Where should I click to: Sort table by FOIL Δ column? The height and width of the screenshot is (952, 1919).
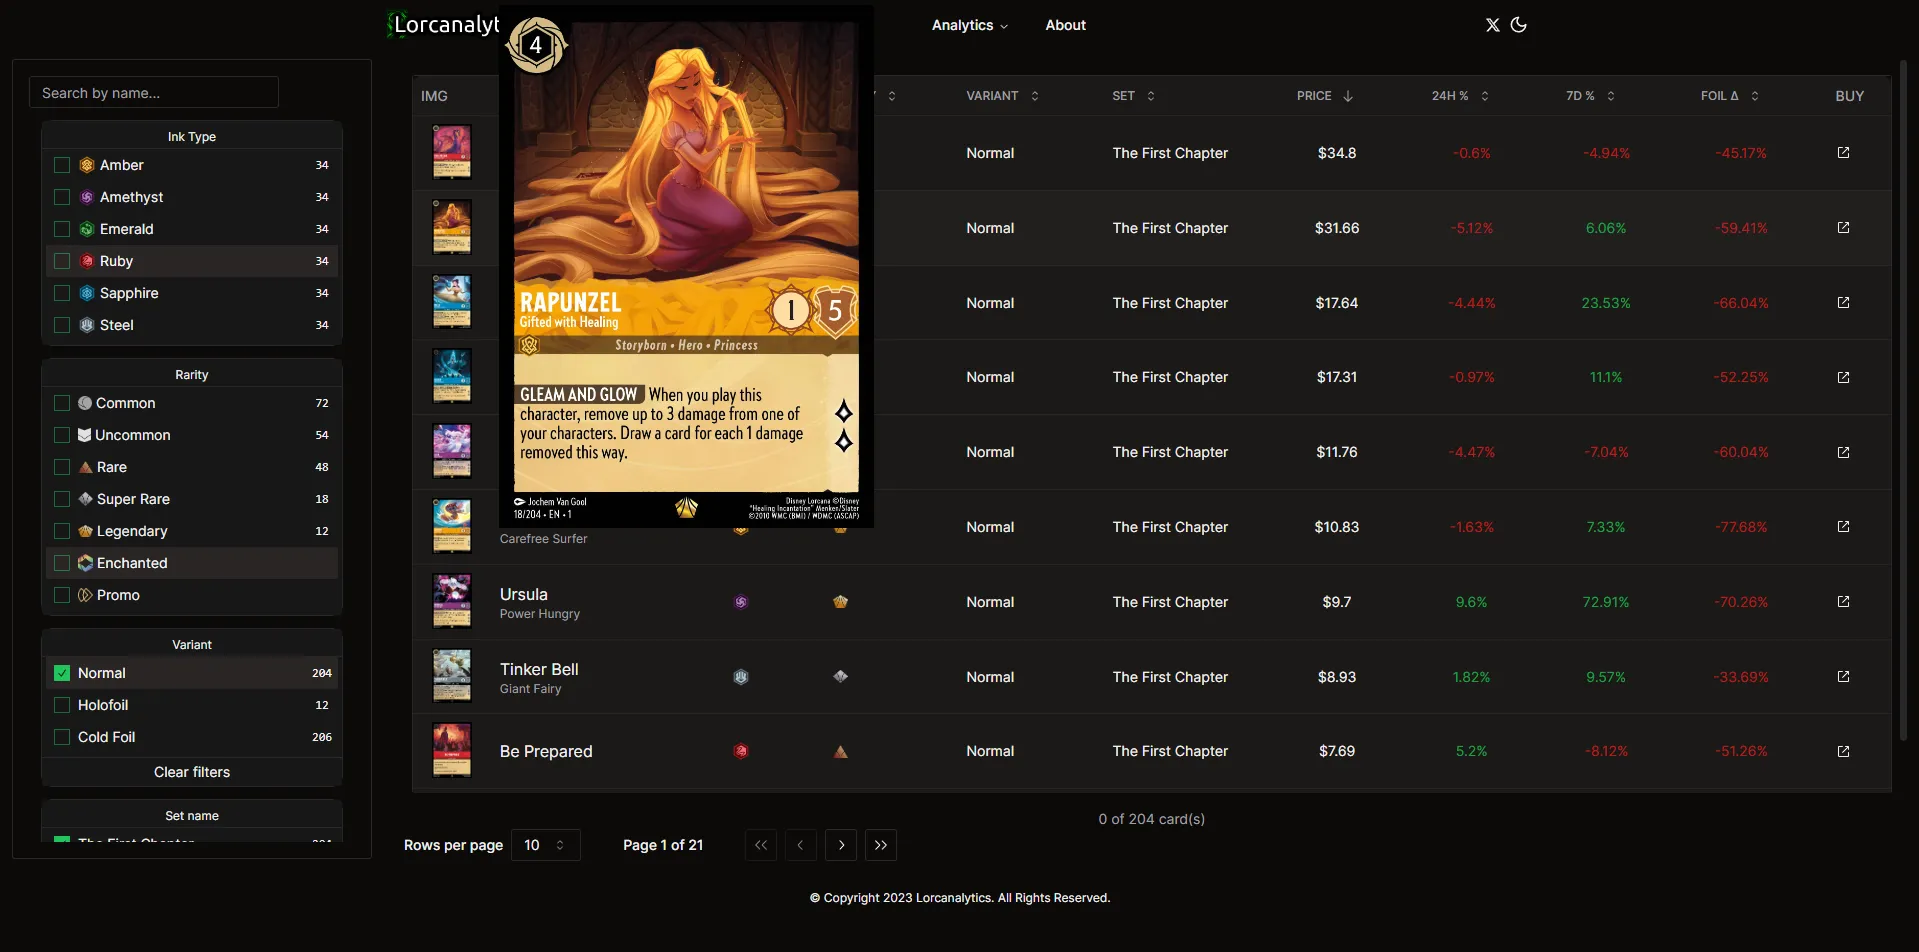click(x=1730, y=96)
